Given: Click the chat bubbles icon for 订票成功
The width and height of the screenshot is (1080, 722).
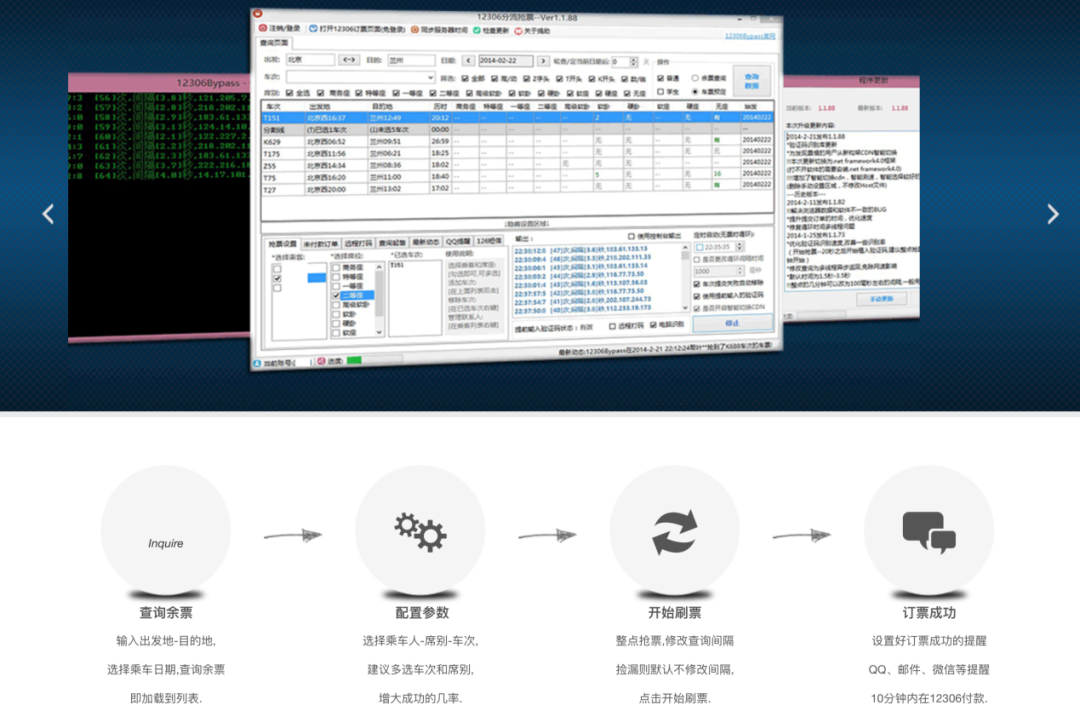Looking at the screenshot, I should click(928, 532).
